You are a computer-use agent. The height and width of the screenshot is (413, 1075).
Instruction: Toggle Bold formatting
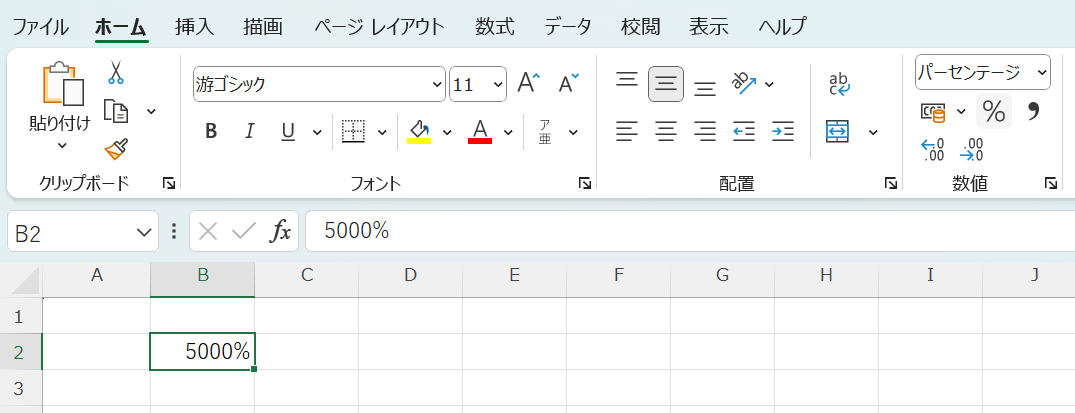(x=211, y=131)
